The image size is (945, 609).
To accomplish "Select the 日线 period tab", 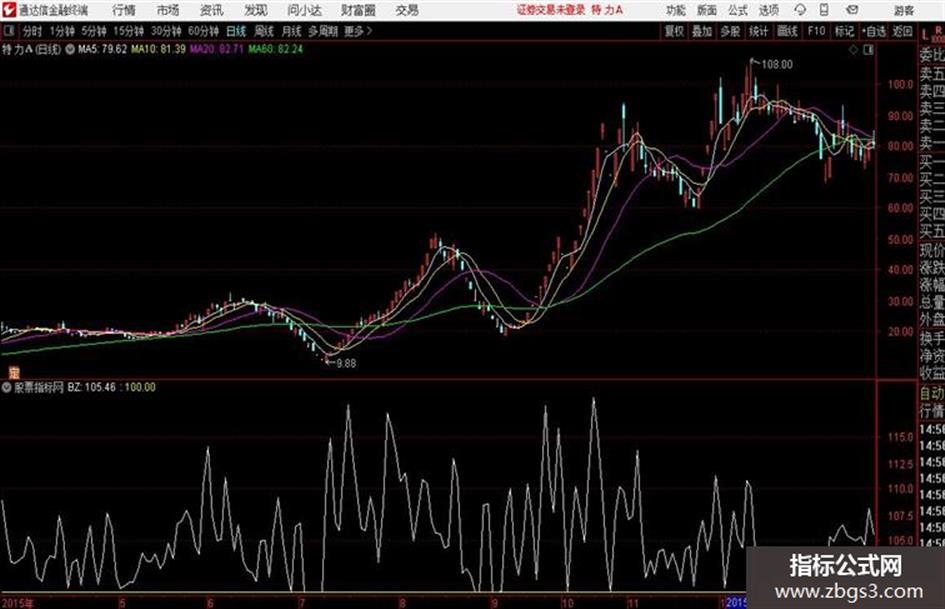I will (236, 31).
